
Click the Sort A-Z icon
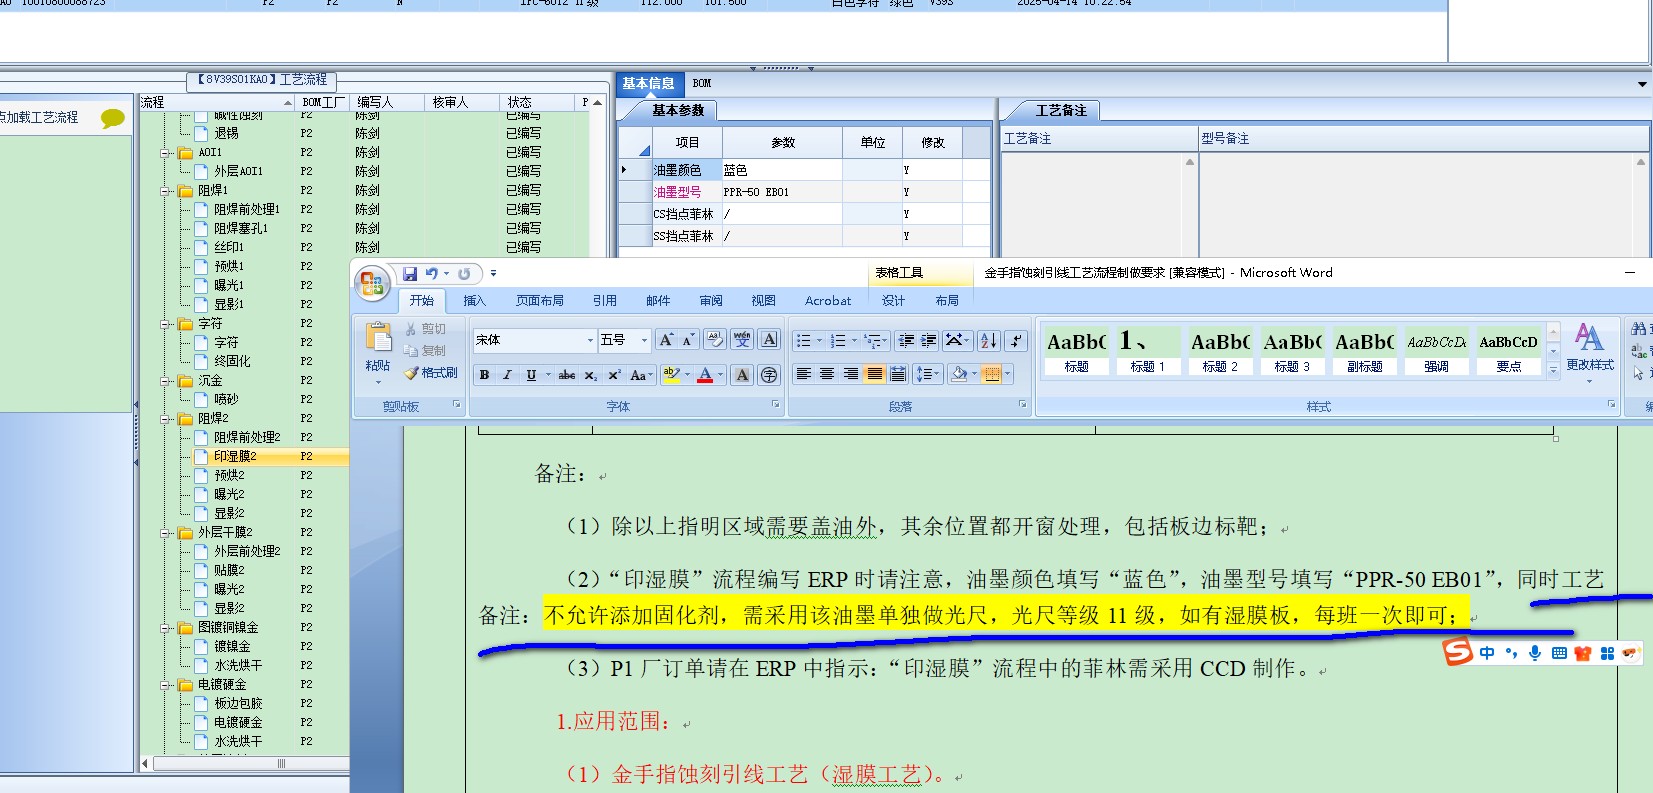(989, 341)
